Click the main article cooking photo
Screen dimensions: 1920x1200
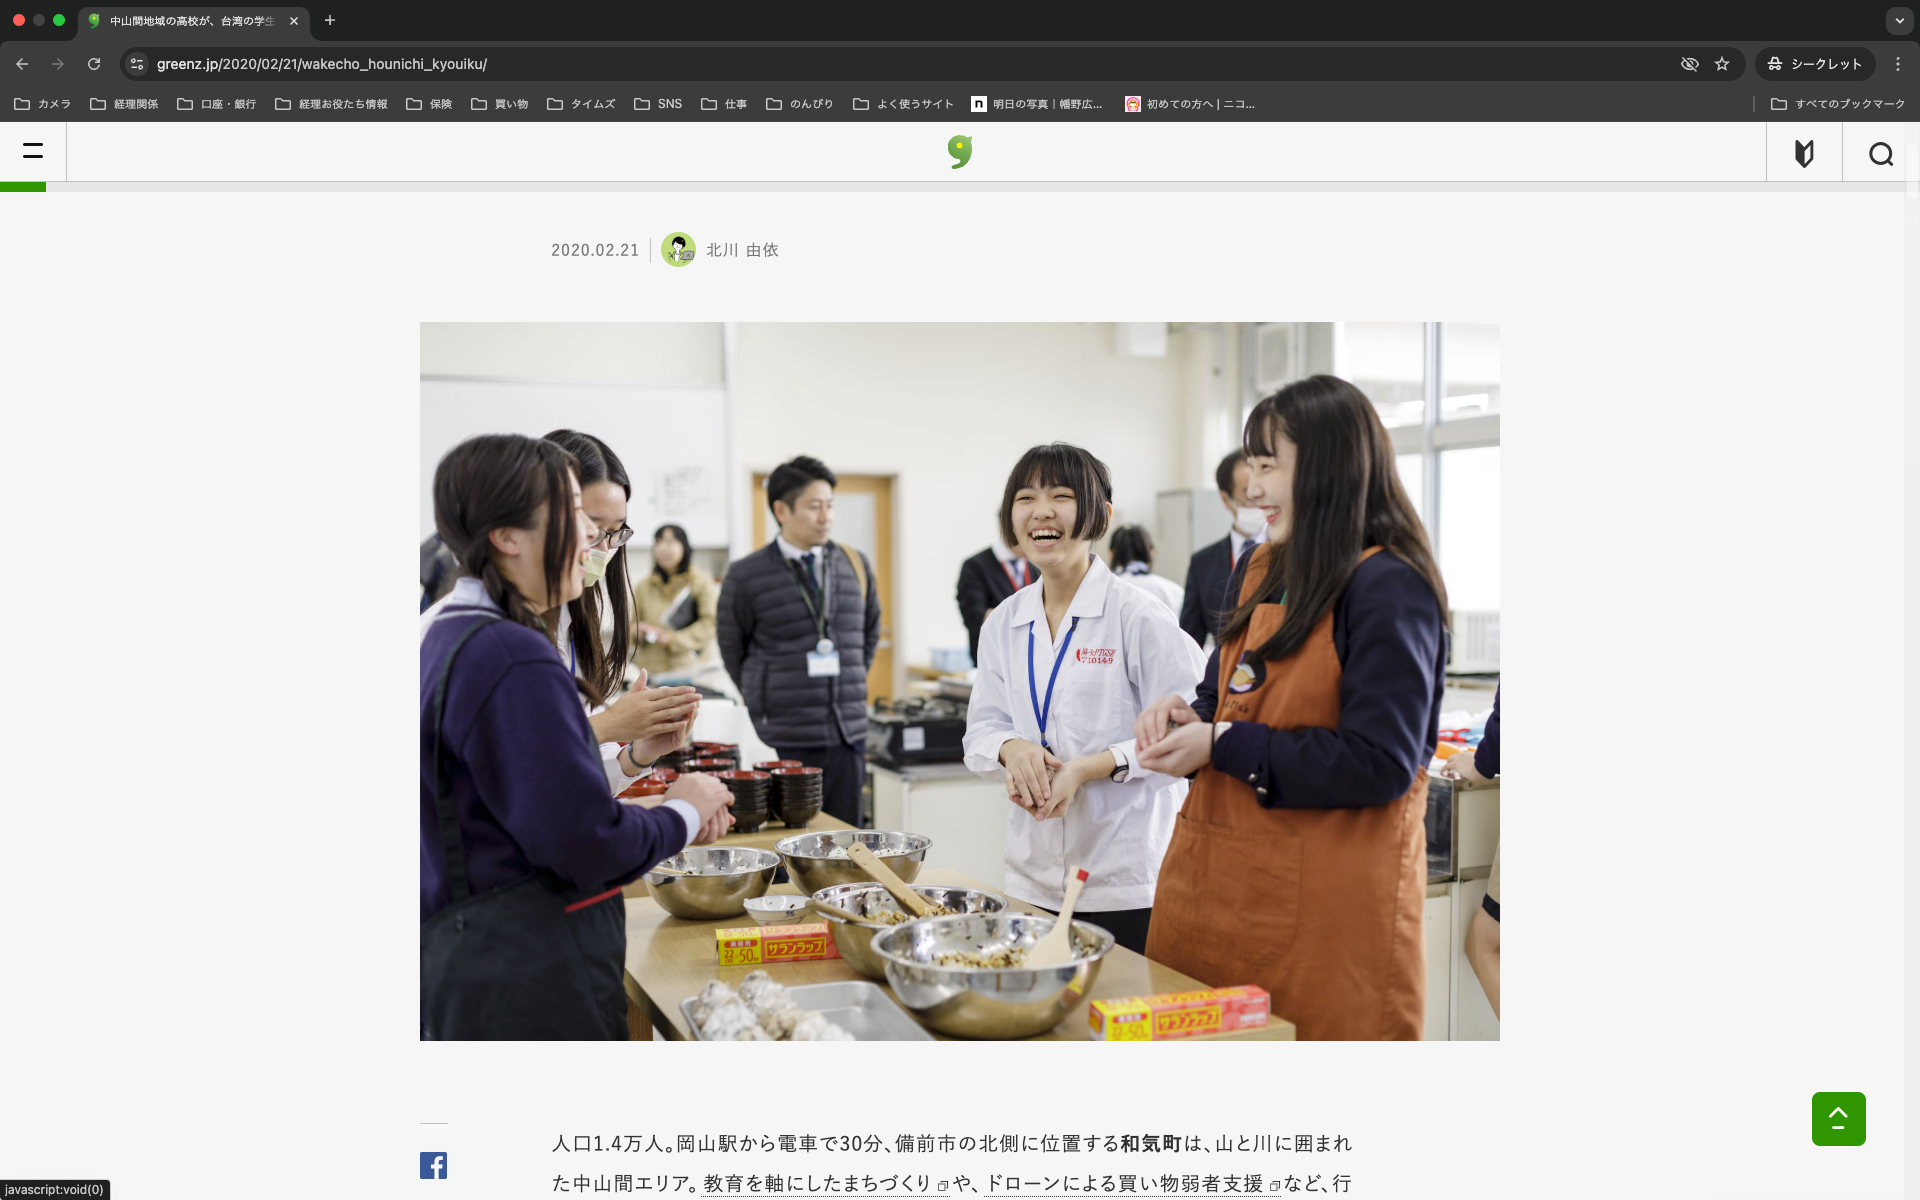tap(959, 681)
